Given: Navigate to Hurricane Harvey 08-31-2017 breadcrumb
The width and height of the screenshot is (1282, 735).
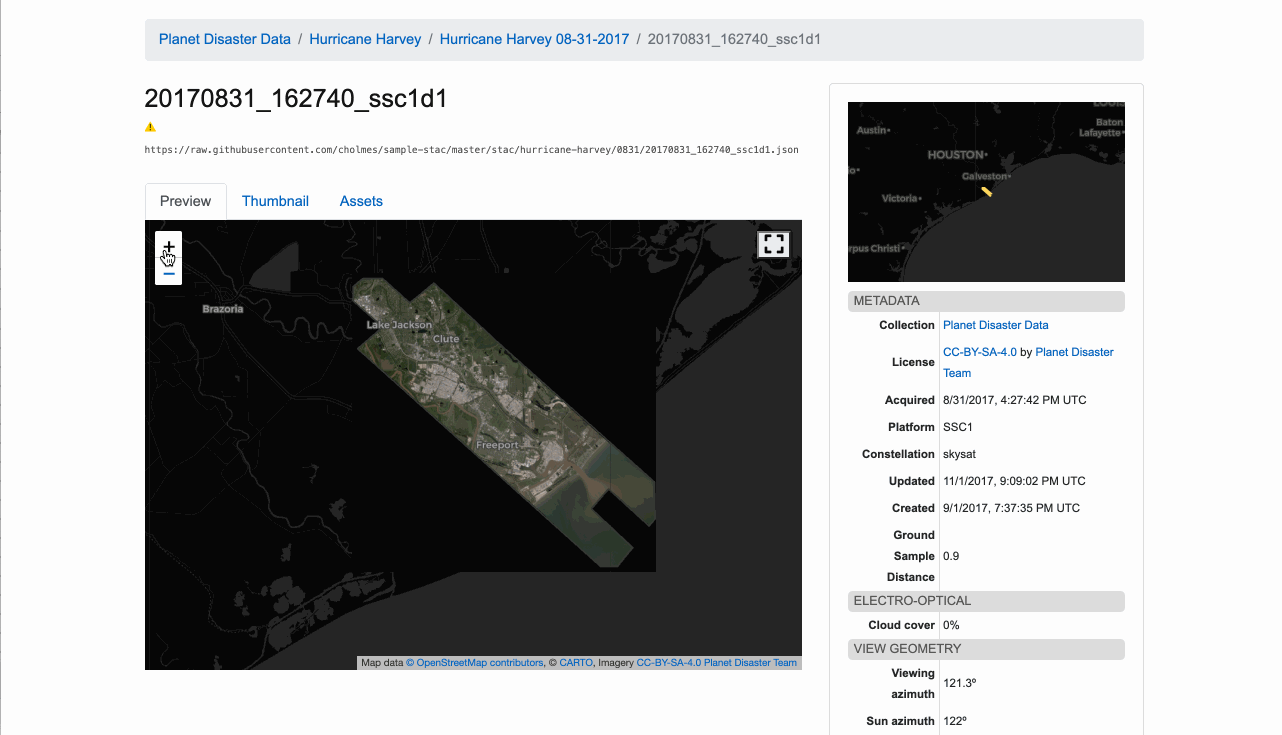Looking at the screenshot, I should point(534,39).
